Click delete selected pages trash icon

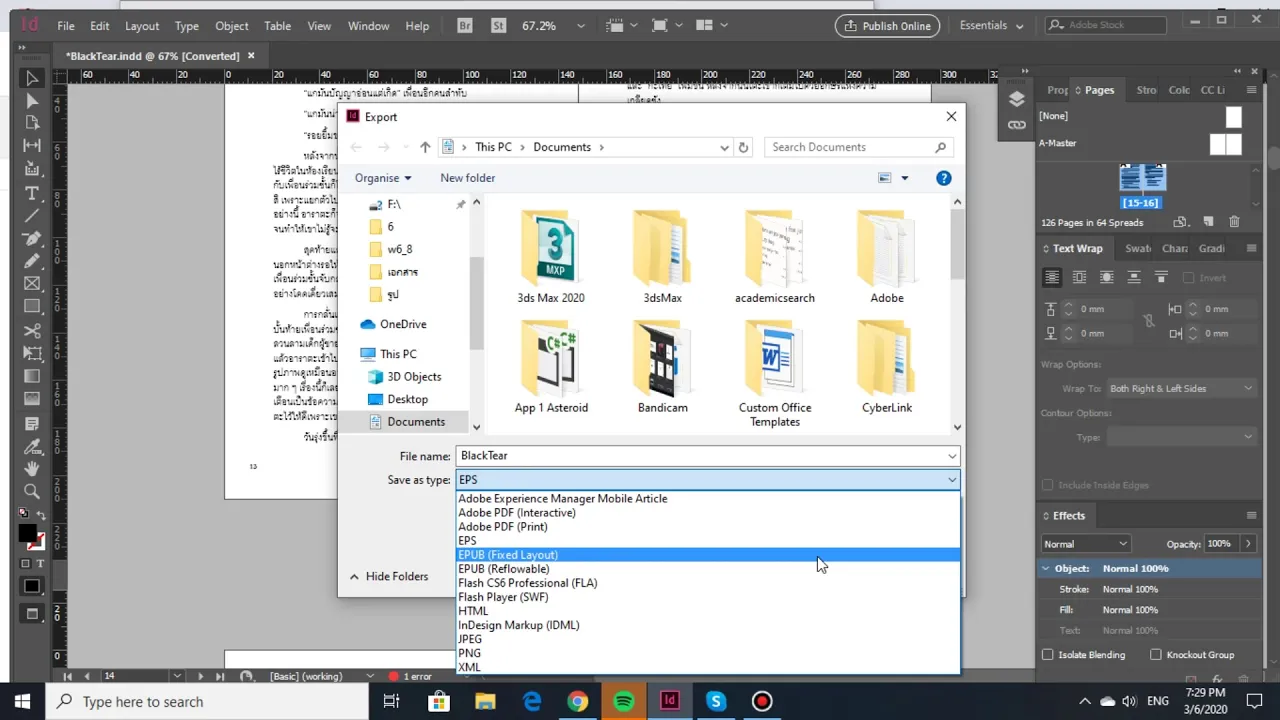(x=1234, y=222)
